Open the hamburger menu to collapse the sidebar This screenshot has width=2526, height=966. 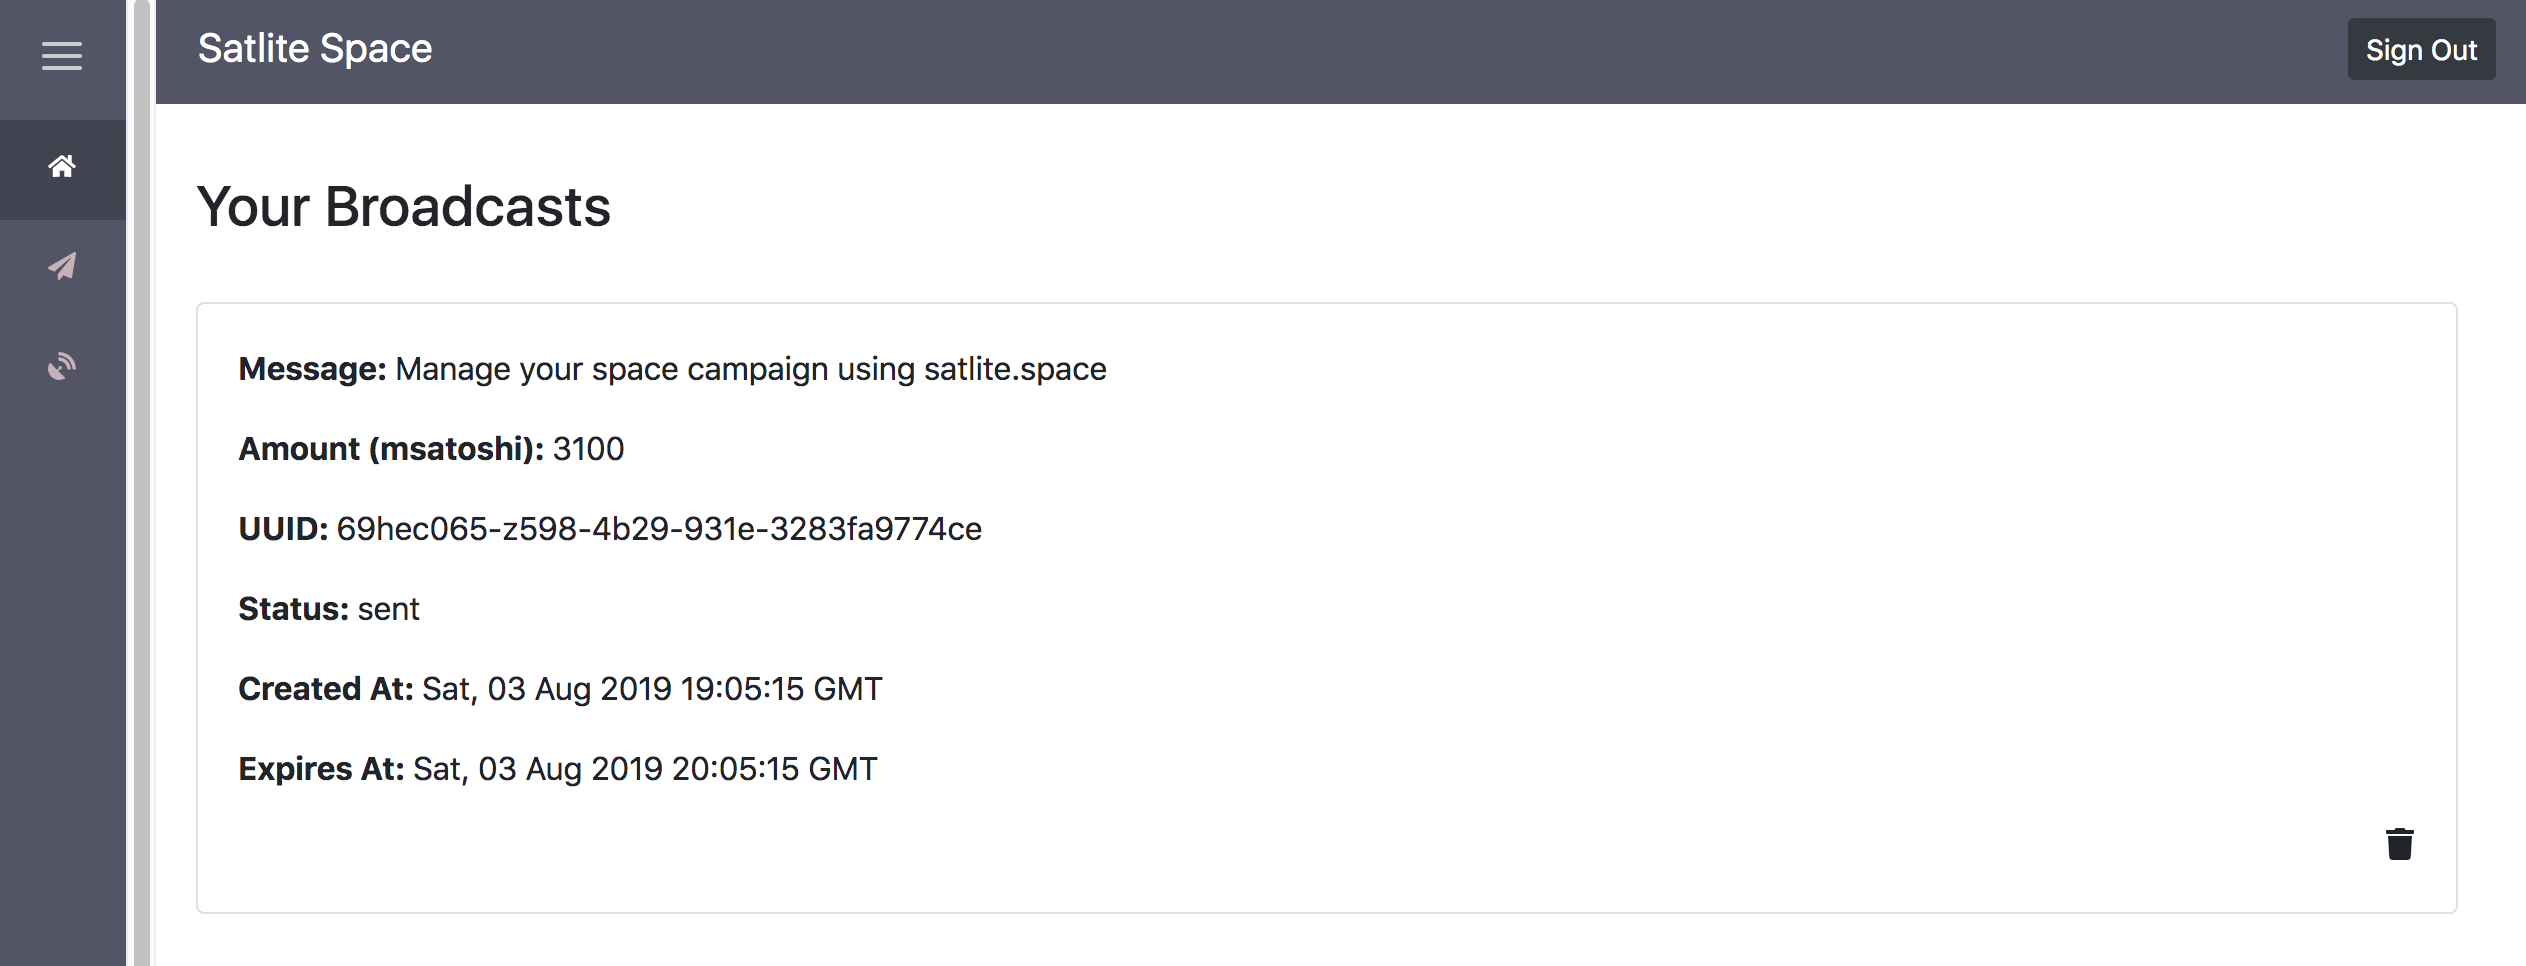click(62, 56)
